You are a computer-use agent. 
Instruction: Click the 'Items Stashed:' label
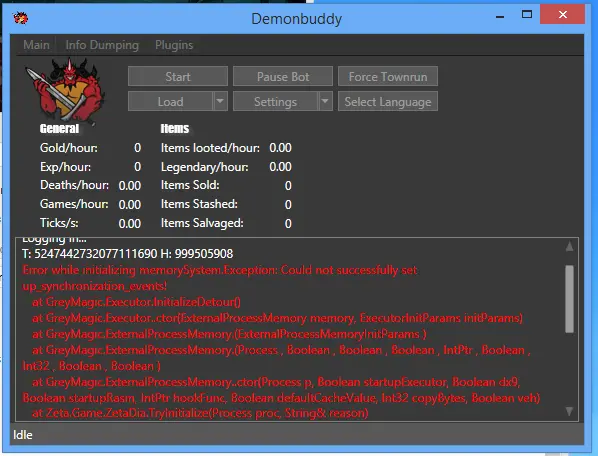coord(199,204)
